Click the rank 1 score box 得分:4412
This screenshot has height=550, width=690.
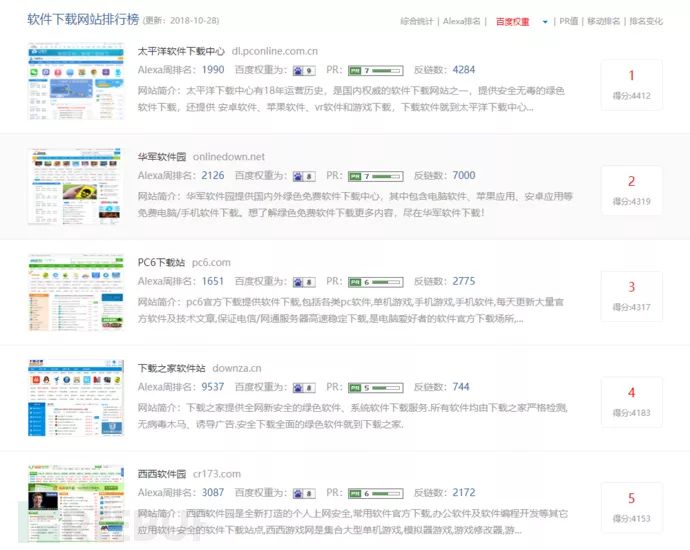click(x=631, y=85)
